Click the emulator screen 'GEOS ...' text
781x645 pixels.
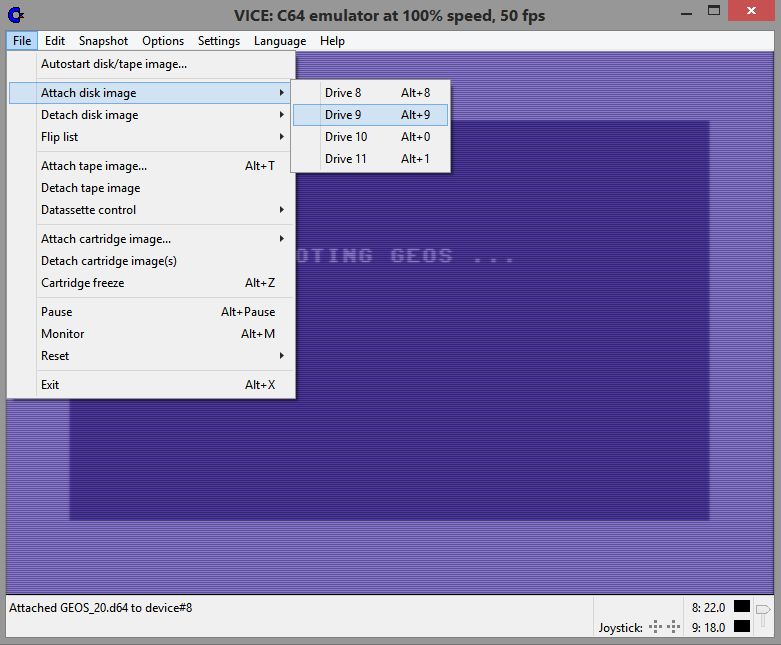click(x=451, y=256)
